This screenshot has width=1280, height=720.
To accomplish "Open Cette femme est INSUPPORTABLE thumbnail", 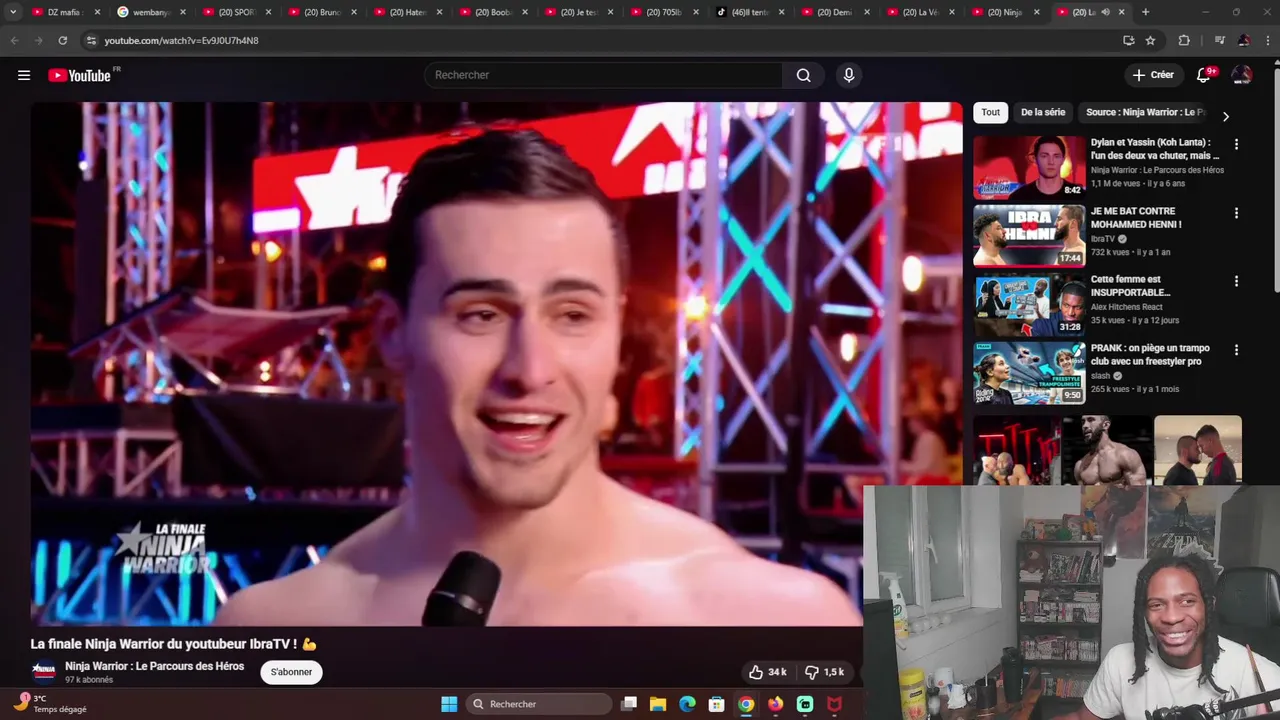I will 1029,304.
